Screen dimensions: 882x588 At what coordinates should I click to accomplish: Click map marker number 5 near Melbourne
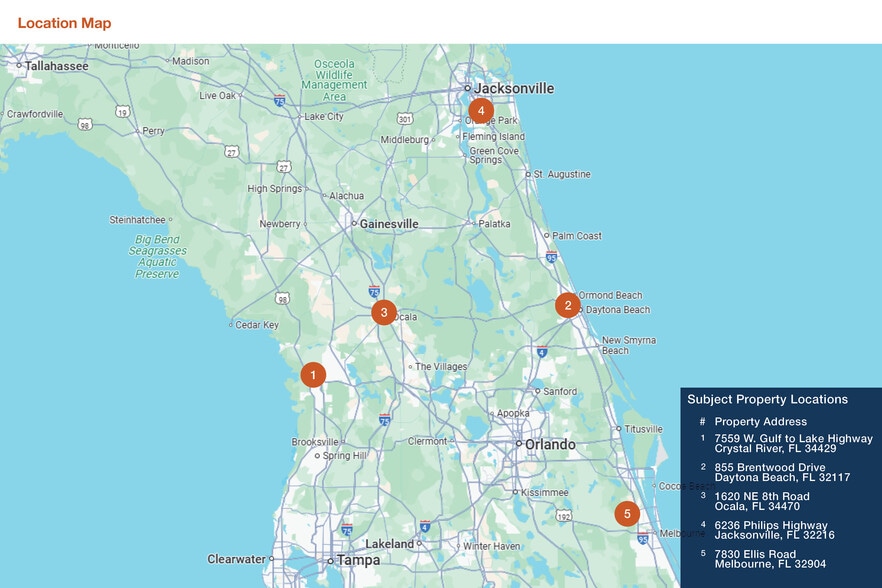(x=627, y=514)
